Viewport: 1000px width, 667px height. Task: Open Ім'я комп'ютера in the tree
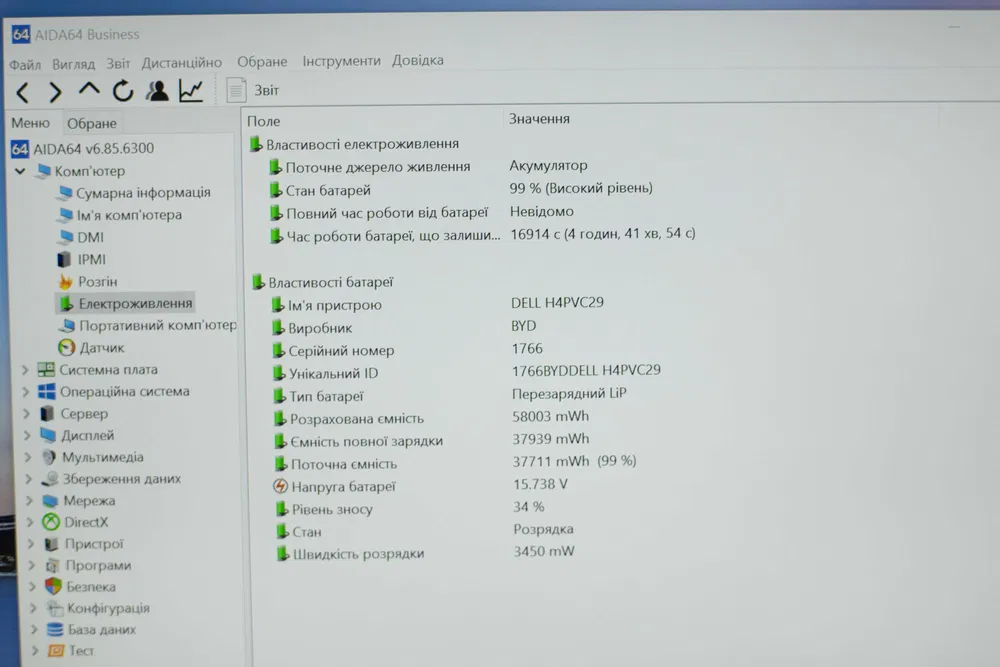119,215
